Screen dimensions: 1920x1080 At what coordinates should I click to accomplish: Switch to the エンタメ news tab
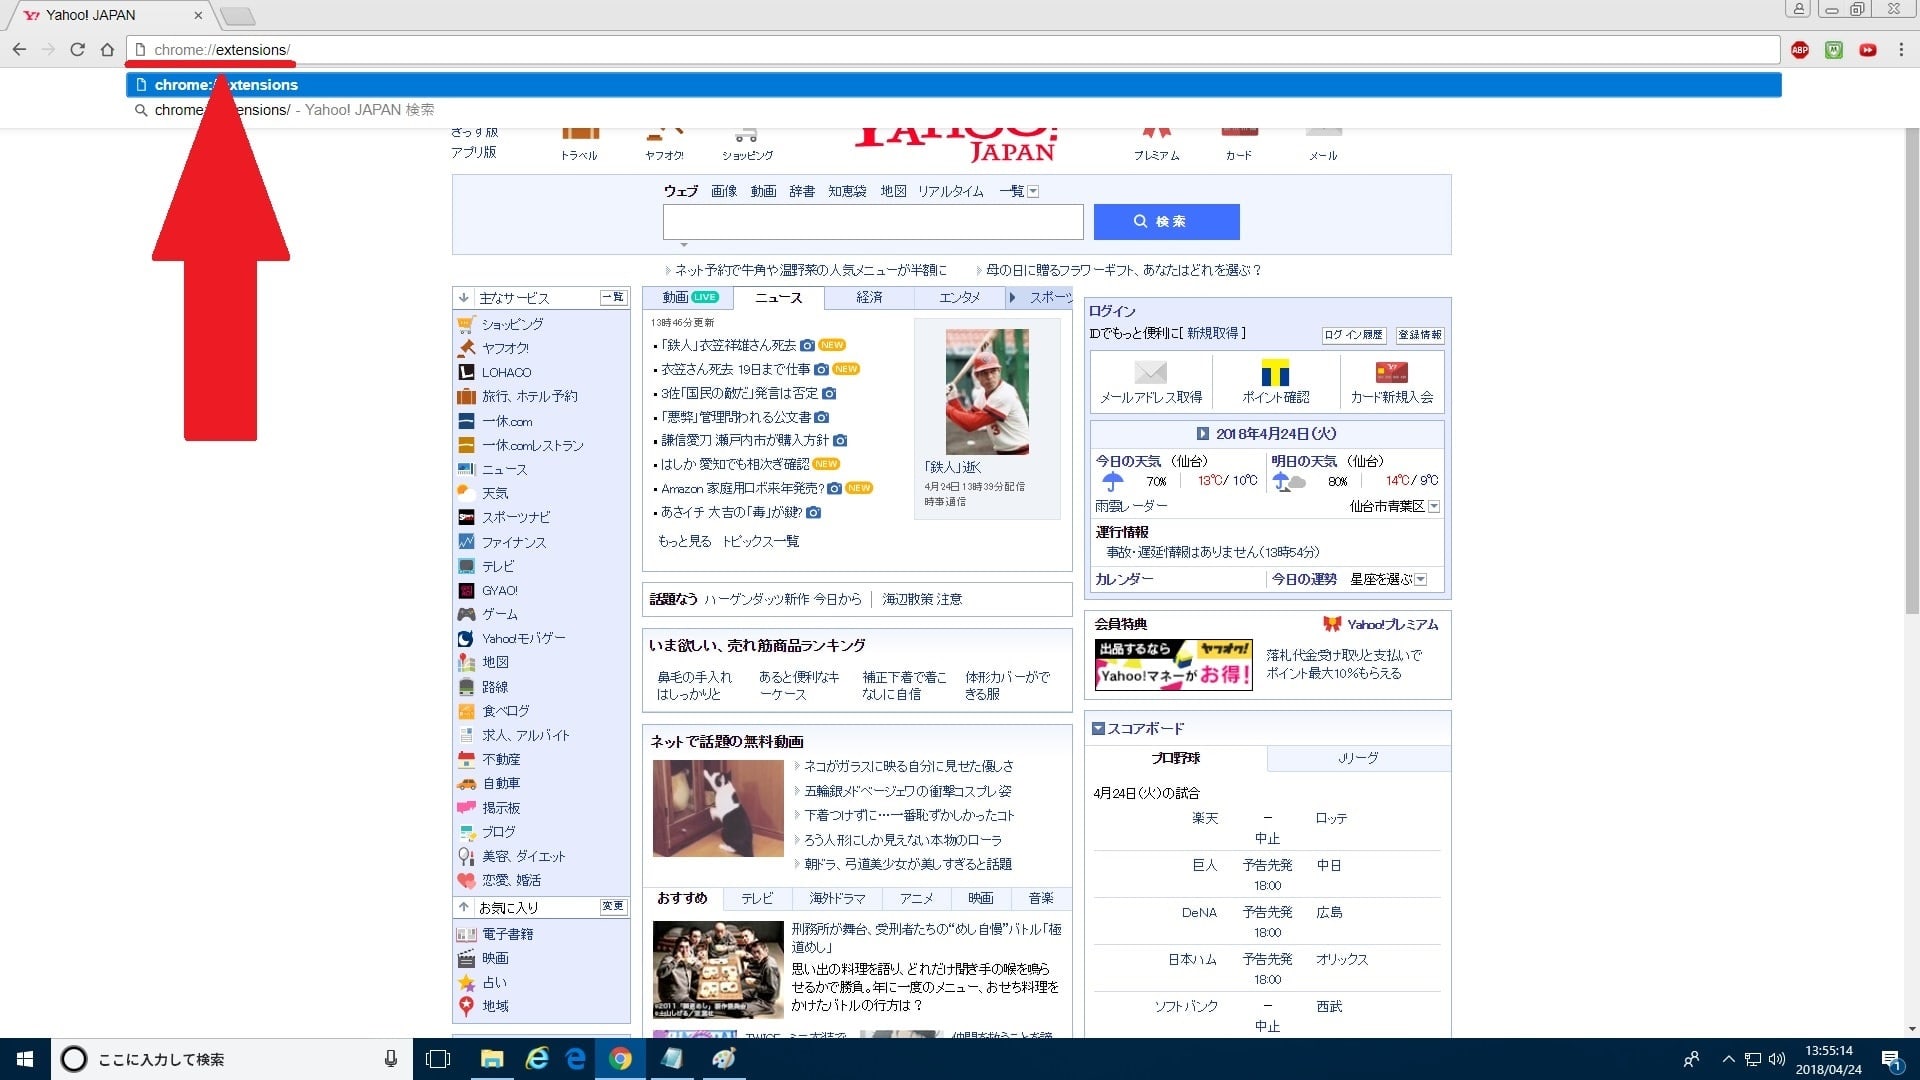[x=959, y=297]
